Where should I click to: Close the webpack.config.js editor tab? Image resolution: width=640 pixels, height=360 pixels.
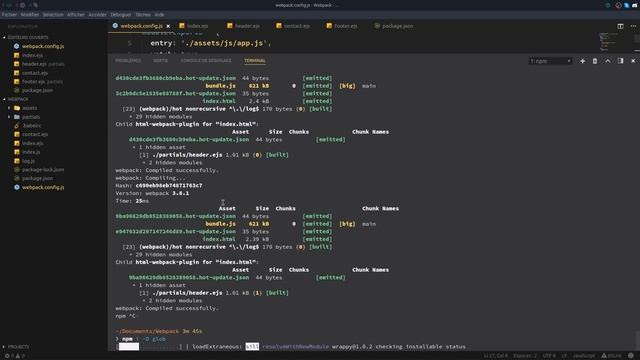[168, 26]
